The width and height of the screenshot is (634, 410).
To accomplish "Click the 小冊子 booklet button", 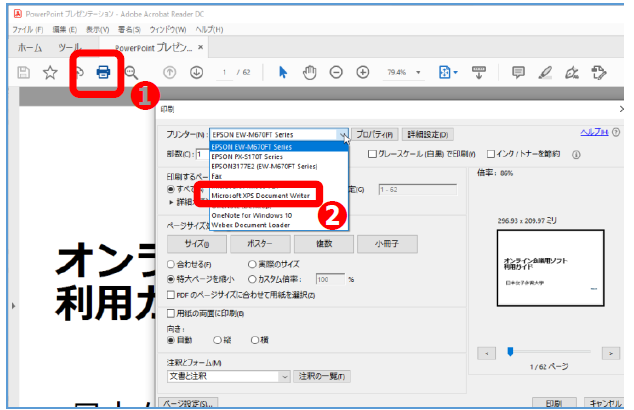I will pos(387,244).
